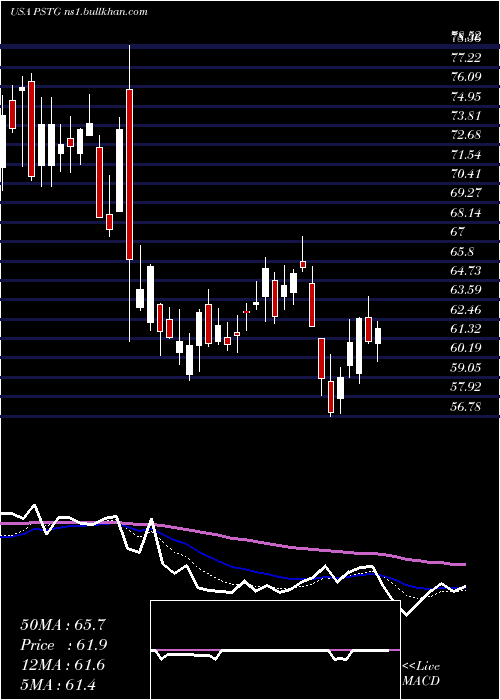
Task: Click the '5MA : 61.4' legend value
Action: (x=58, y=685)
